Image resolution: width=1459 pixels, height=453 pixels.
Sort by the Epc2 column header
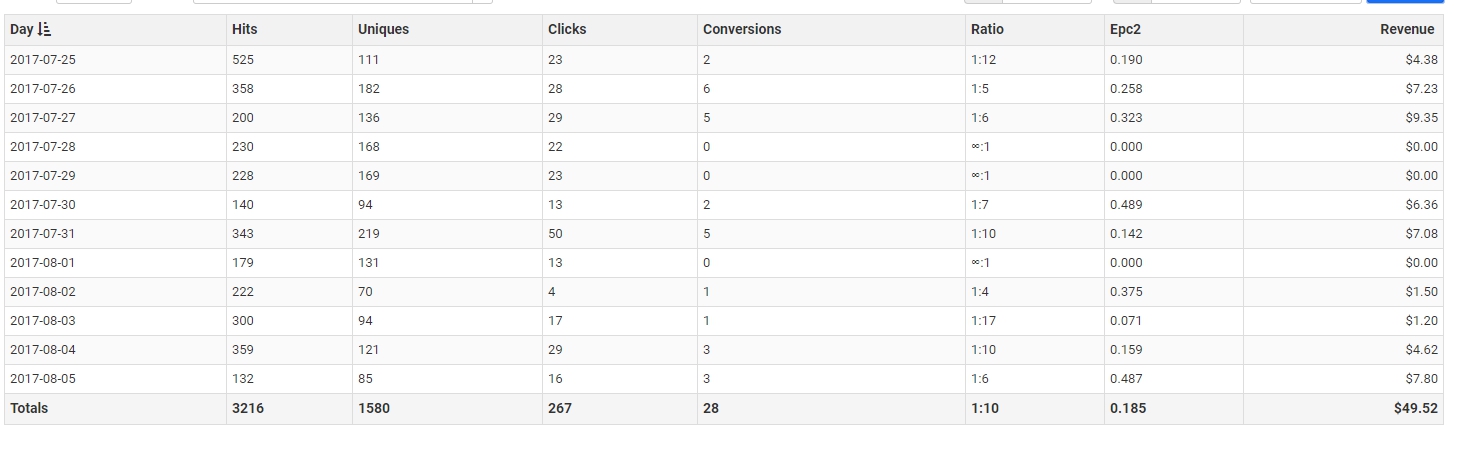coord(1125,30)
